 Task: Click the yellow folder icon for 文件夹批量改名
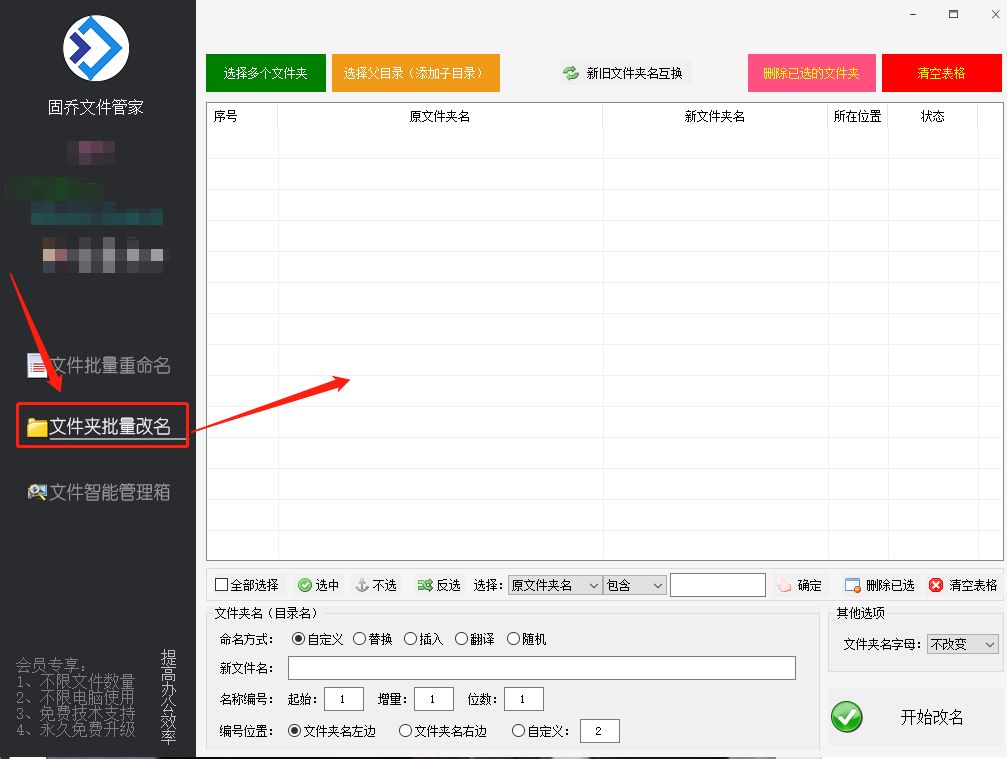pyautogui.click(x=37, y=427)
